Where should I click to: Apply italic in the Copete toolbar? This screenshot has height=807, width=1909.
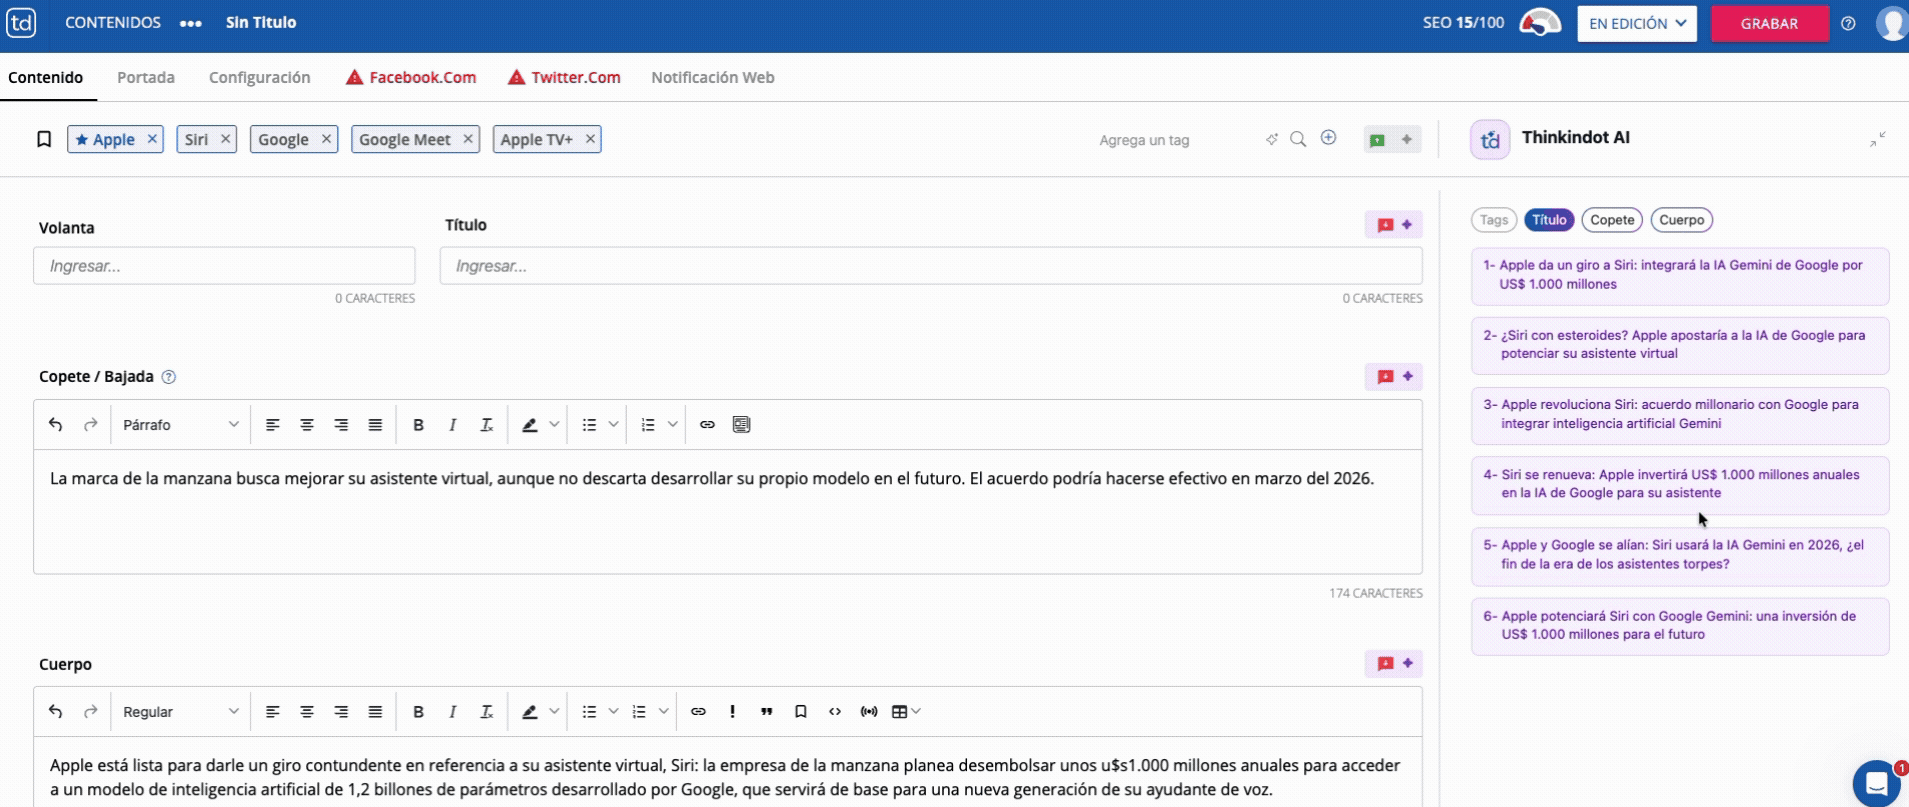click(x=453, y=425)
